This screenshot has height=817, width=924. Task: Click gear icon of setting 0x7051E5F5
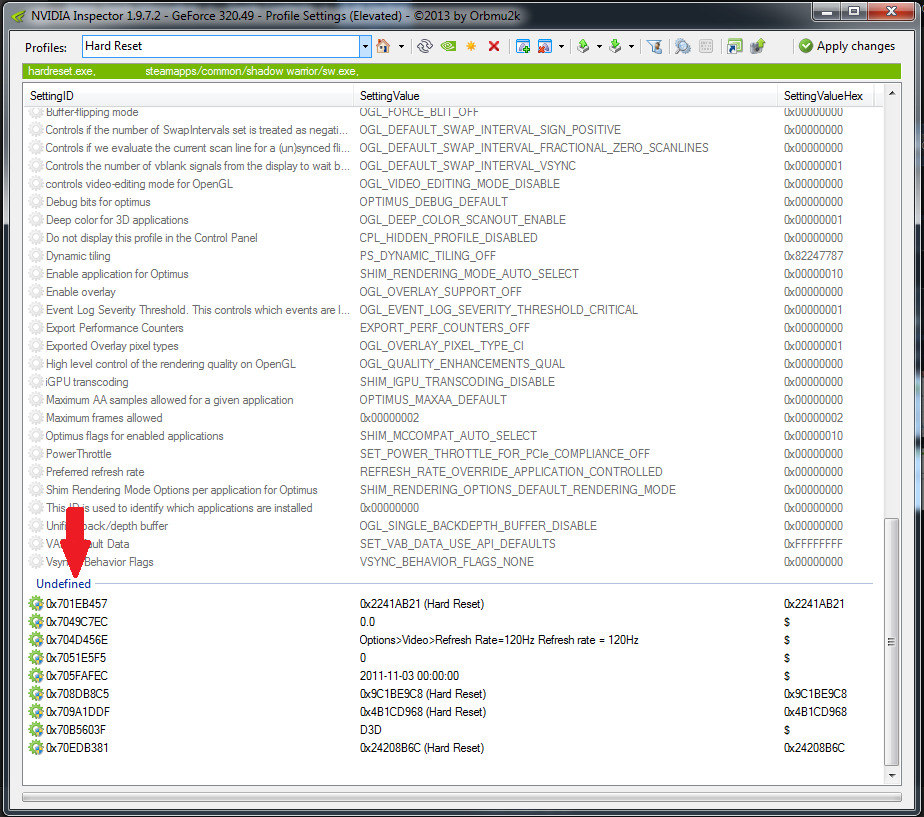[37, 657]
